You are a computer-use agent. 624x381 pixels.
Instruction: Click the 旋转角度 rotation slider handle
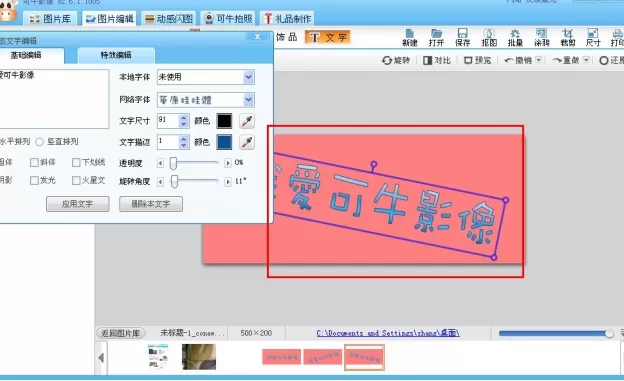coord(174,182)
